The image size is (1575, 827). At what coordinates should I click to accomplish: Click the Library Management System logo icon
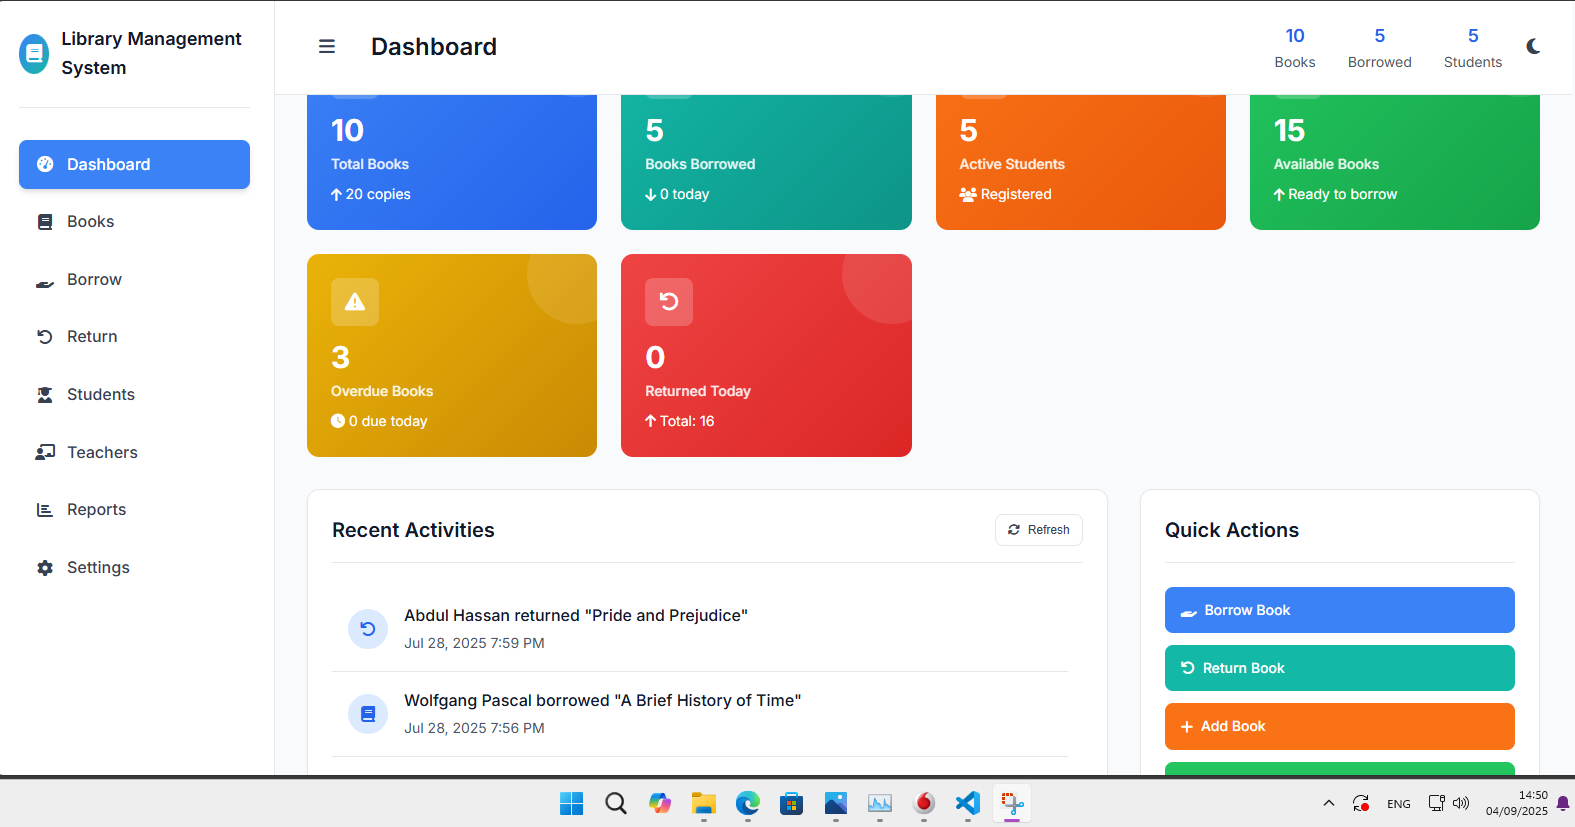point(34,54)
